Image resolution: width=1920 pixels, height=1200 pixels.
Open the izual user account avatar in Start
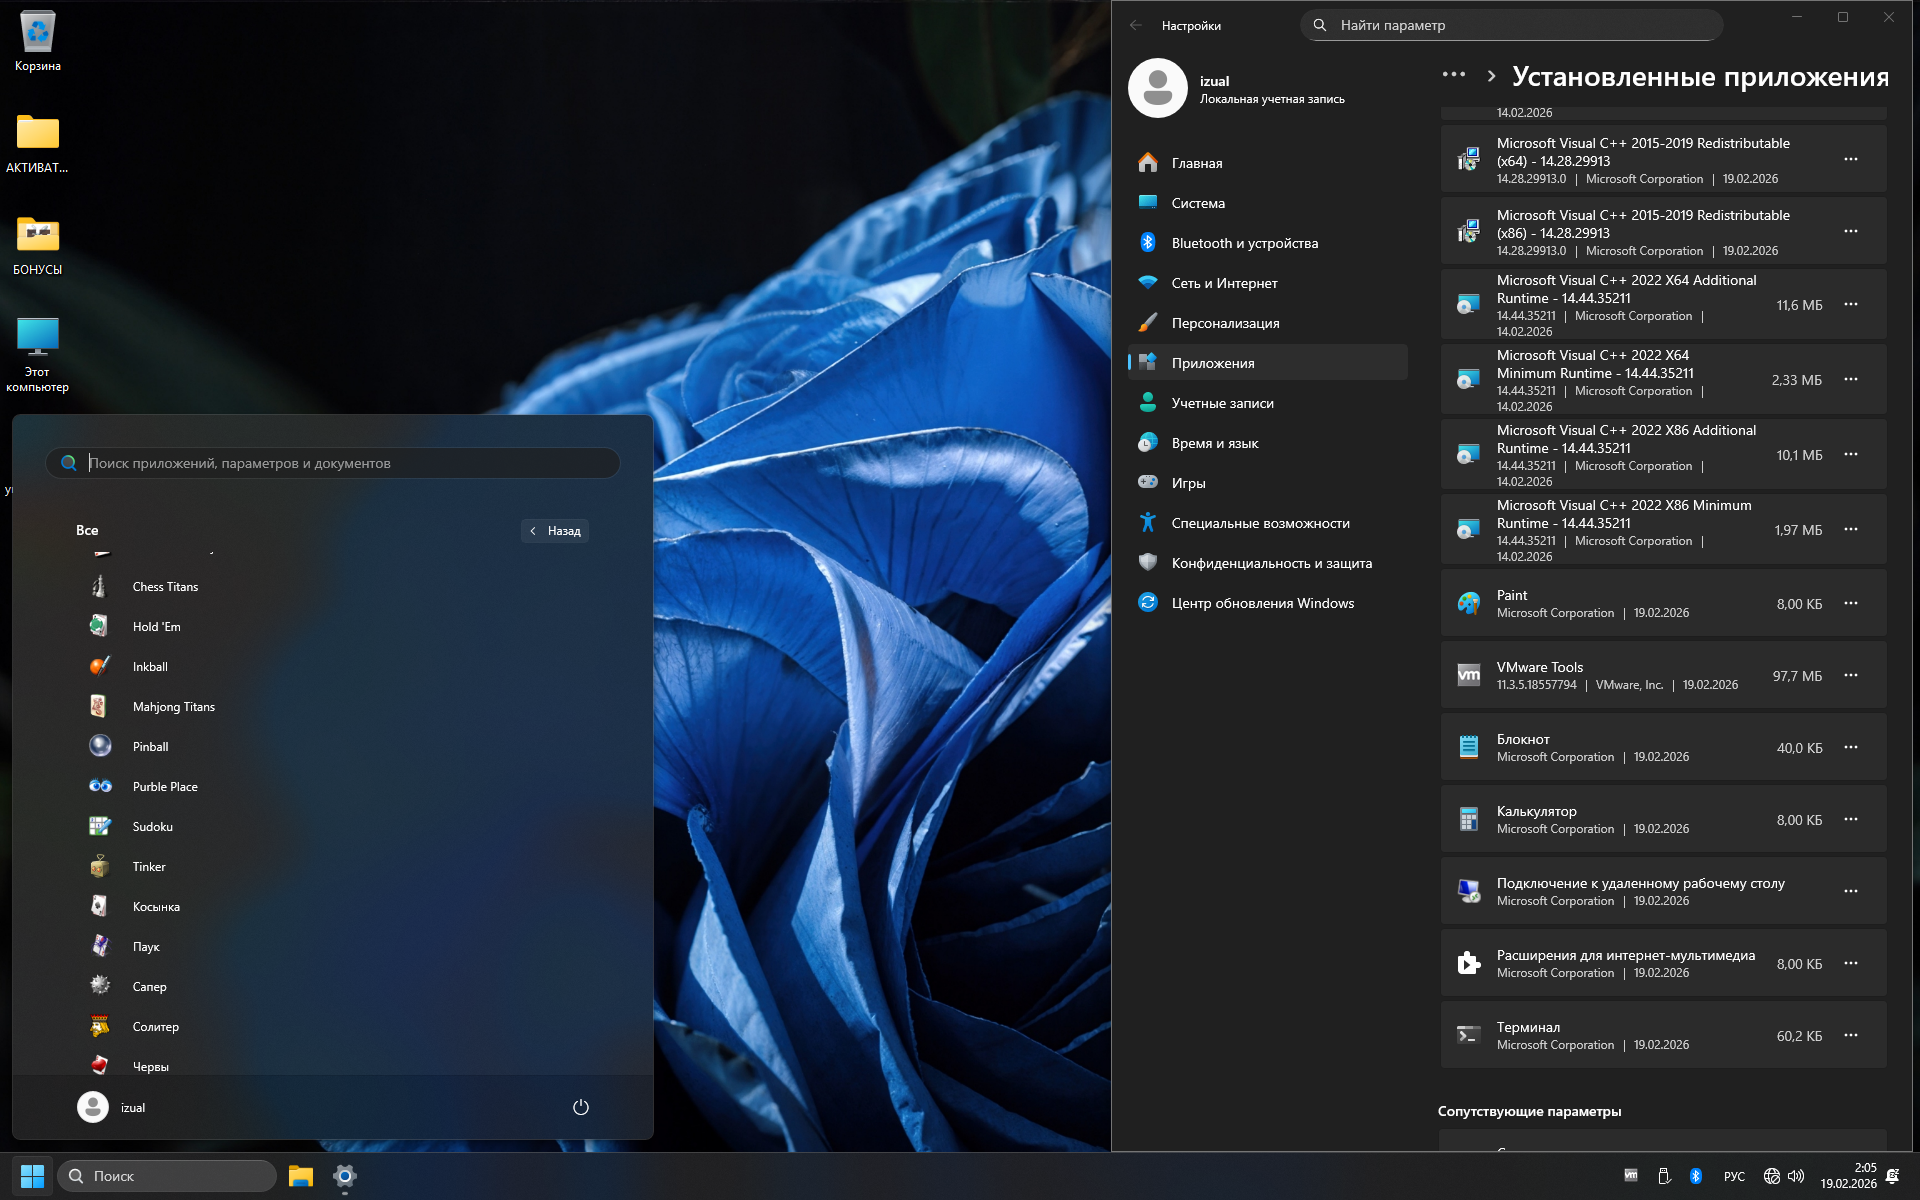tap(93, 1107)
